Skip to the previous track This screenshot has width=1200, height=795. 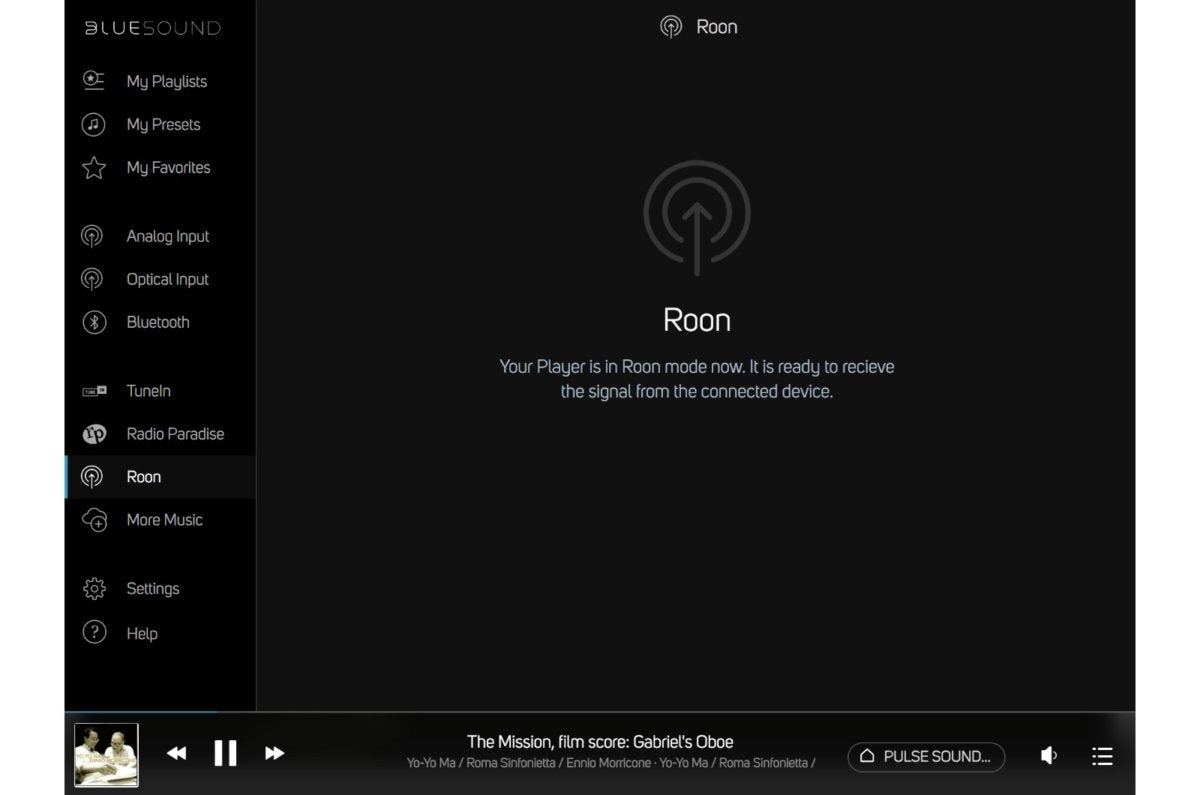[176, 754]
